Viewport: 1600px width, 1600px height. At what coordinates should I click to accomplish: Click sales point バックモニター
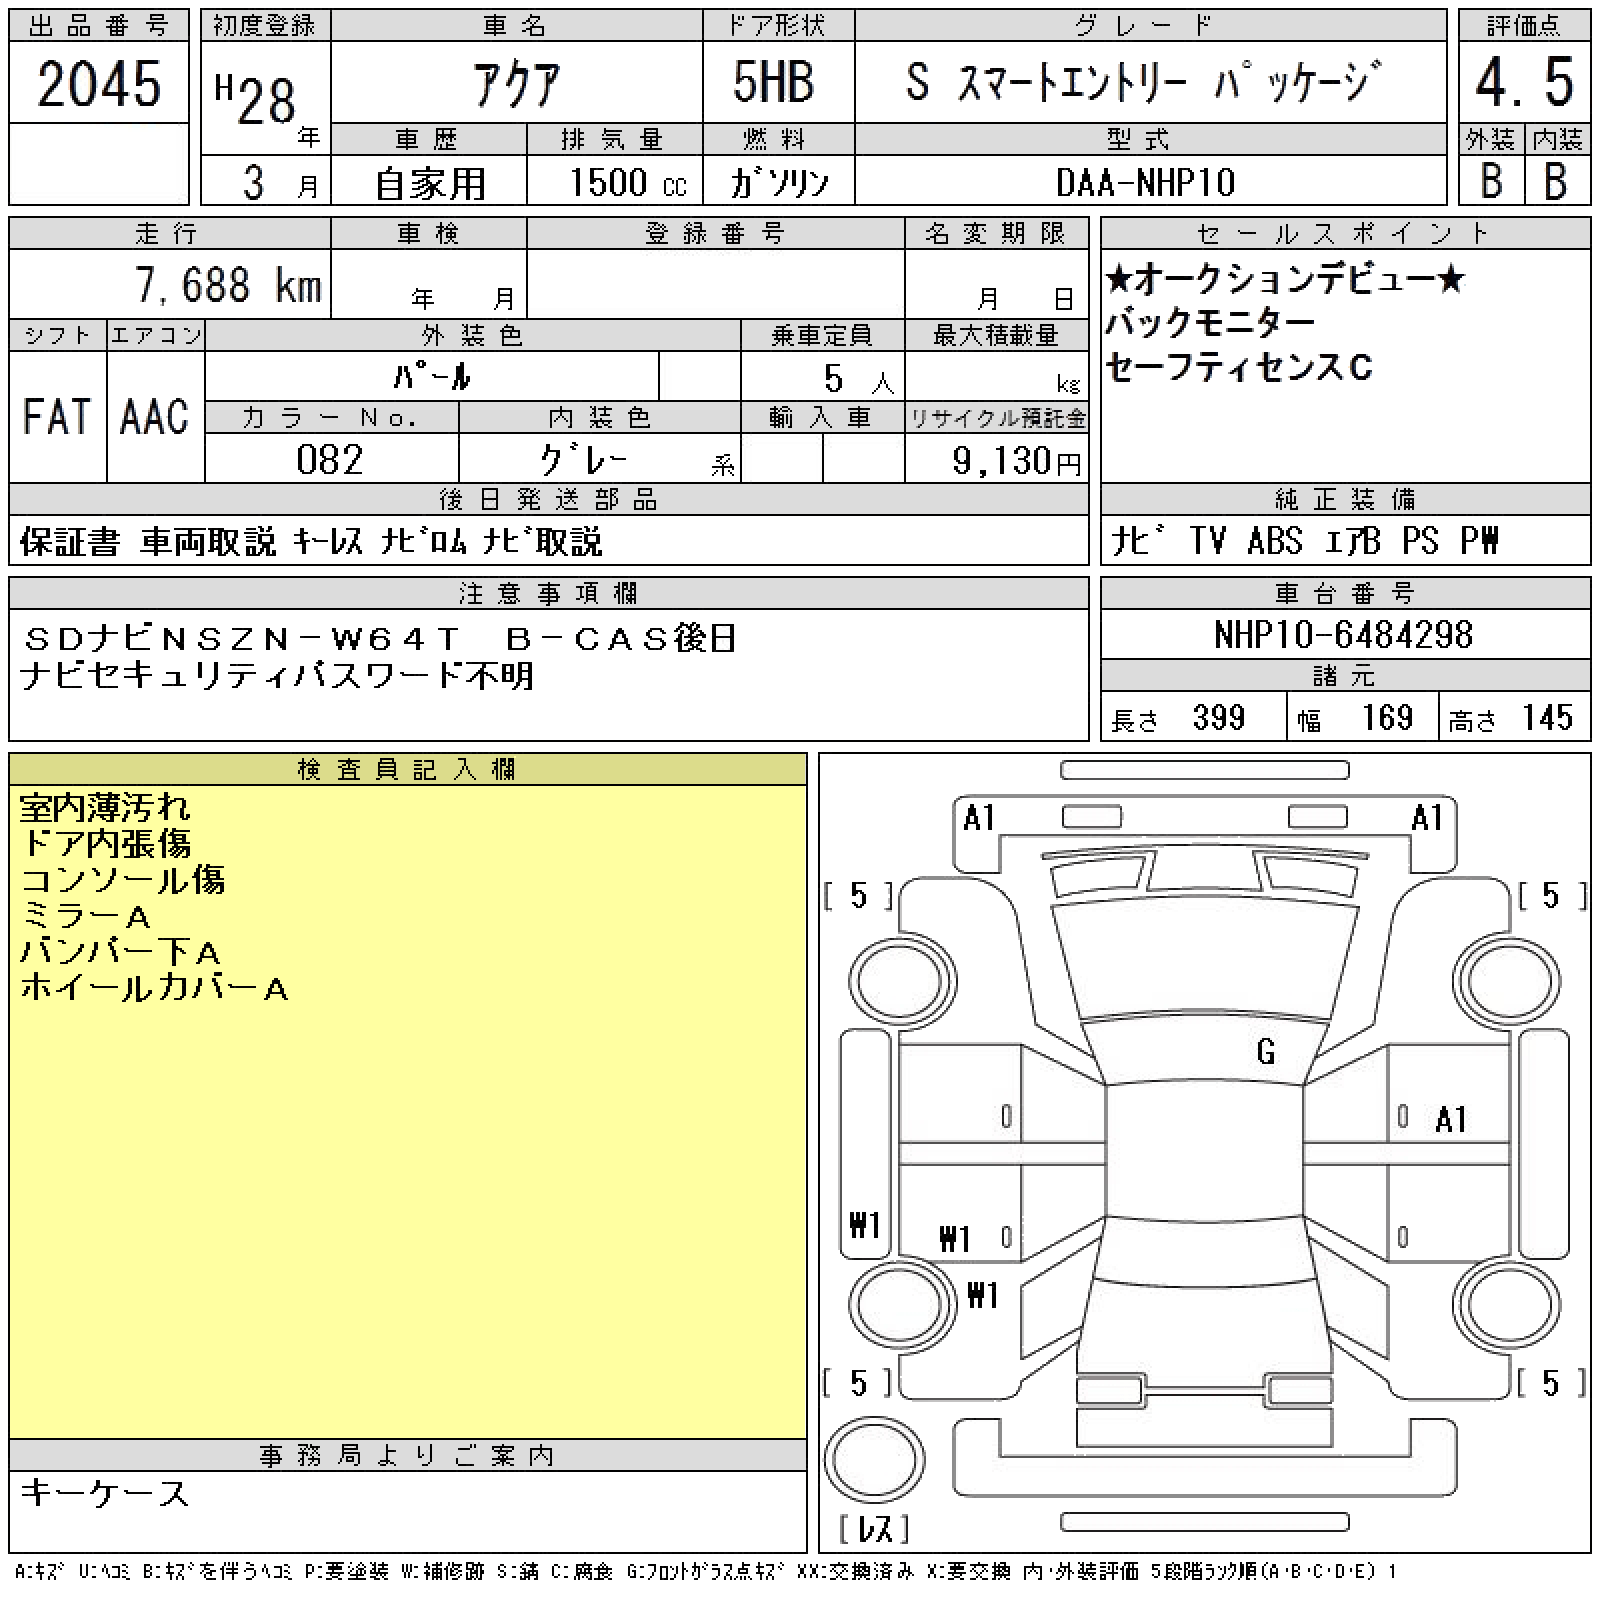[1210, 324]
